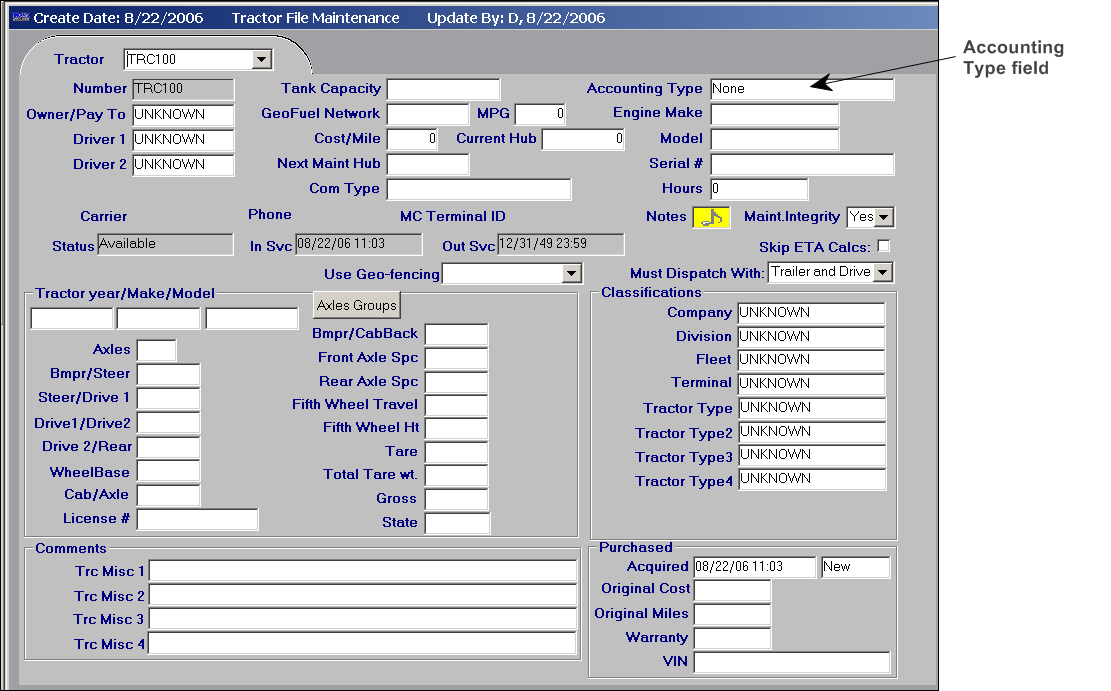The image size is (1111, 691).
Task: Click the Cab/Axle field
Action: coord(169,495)
